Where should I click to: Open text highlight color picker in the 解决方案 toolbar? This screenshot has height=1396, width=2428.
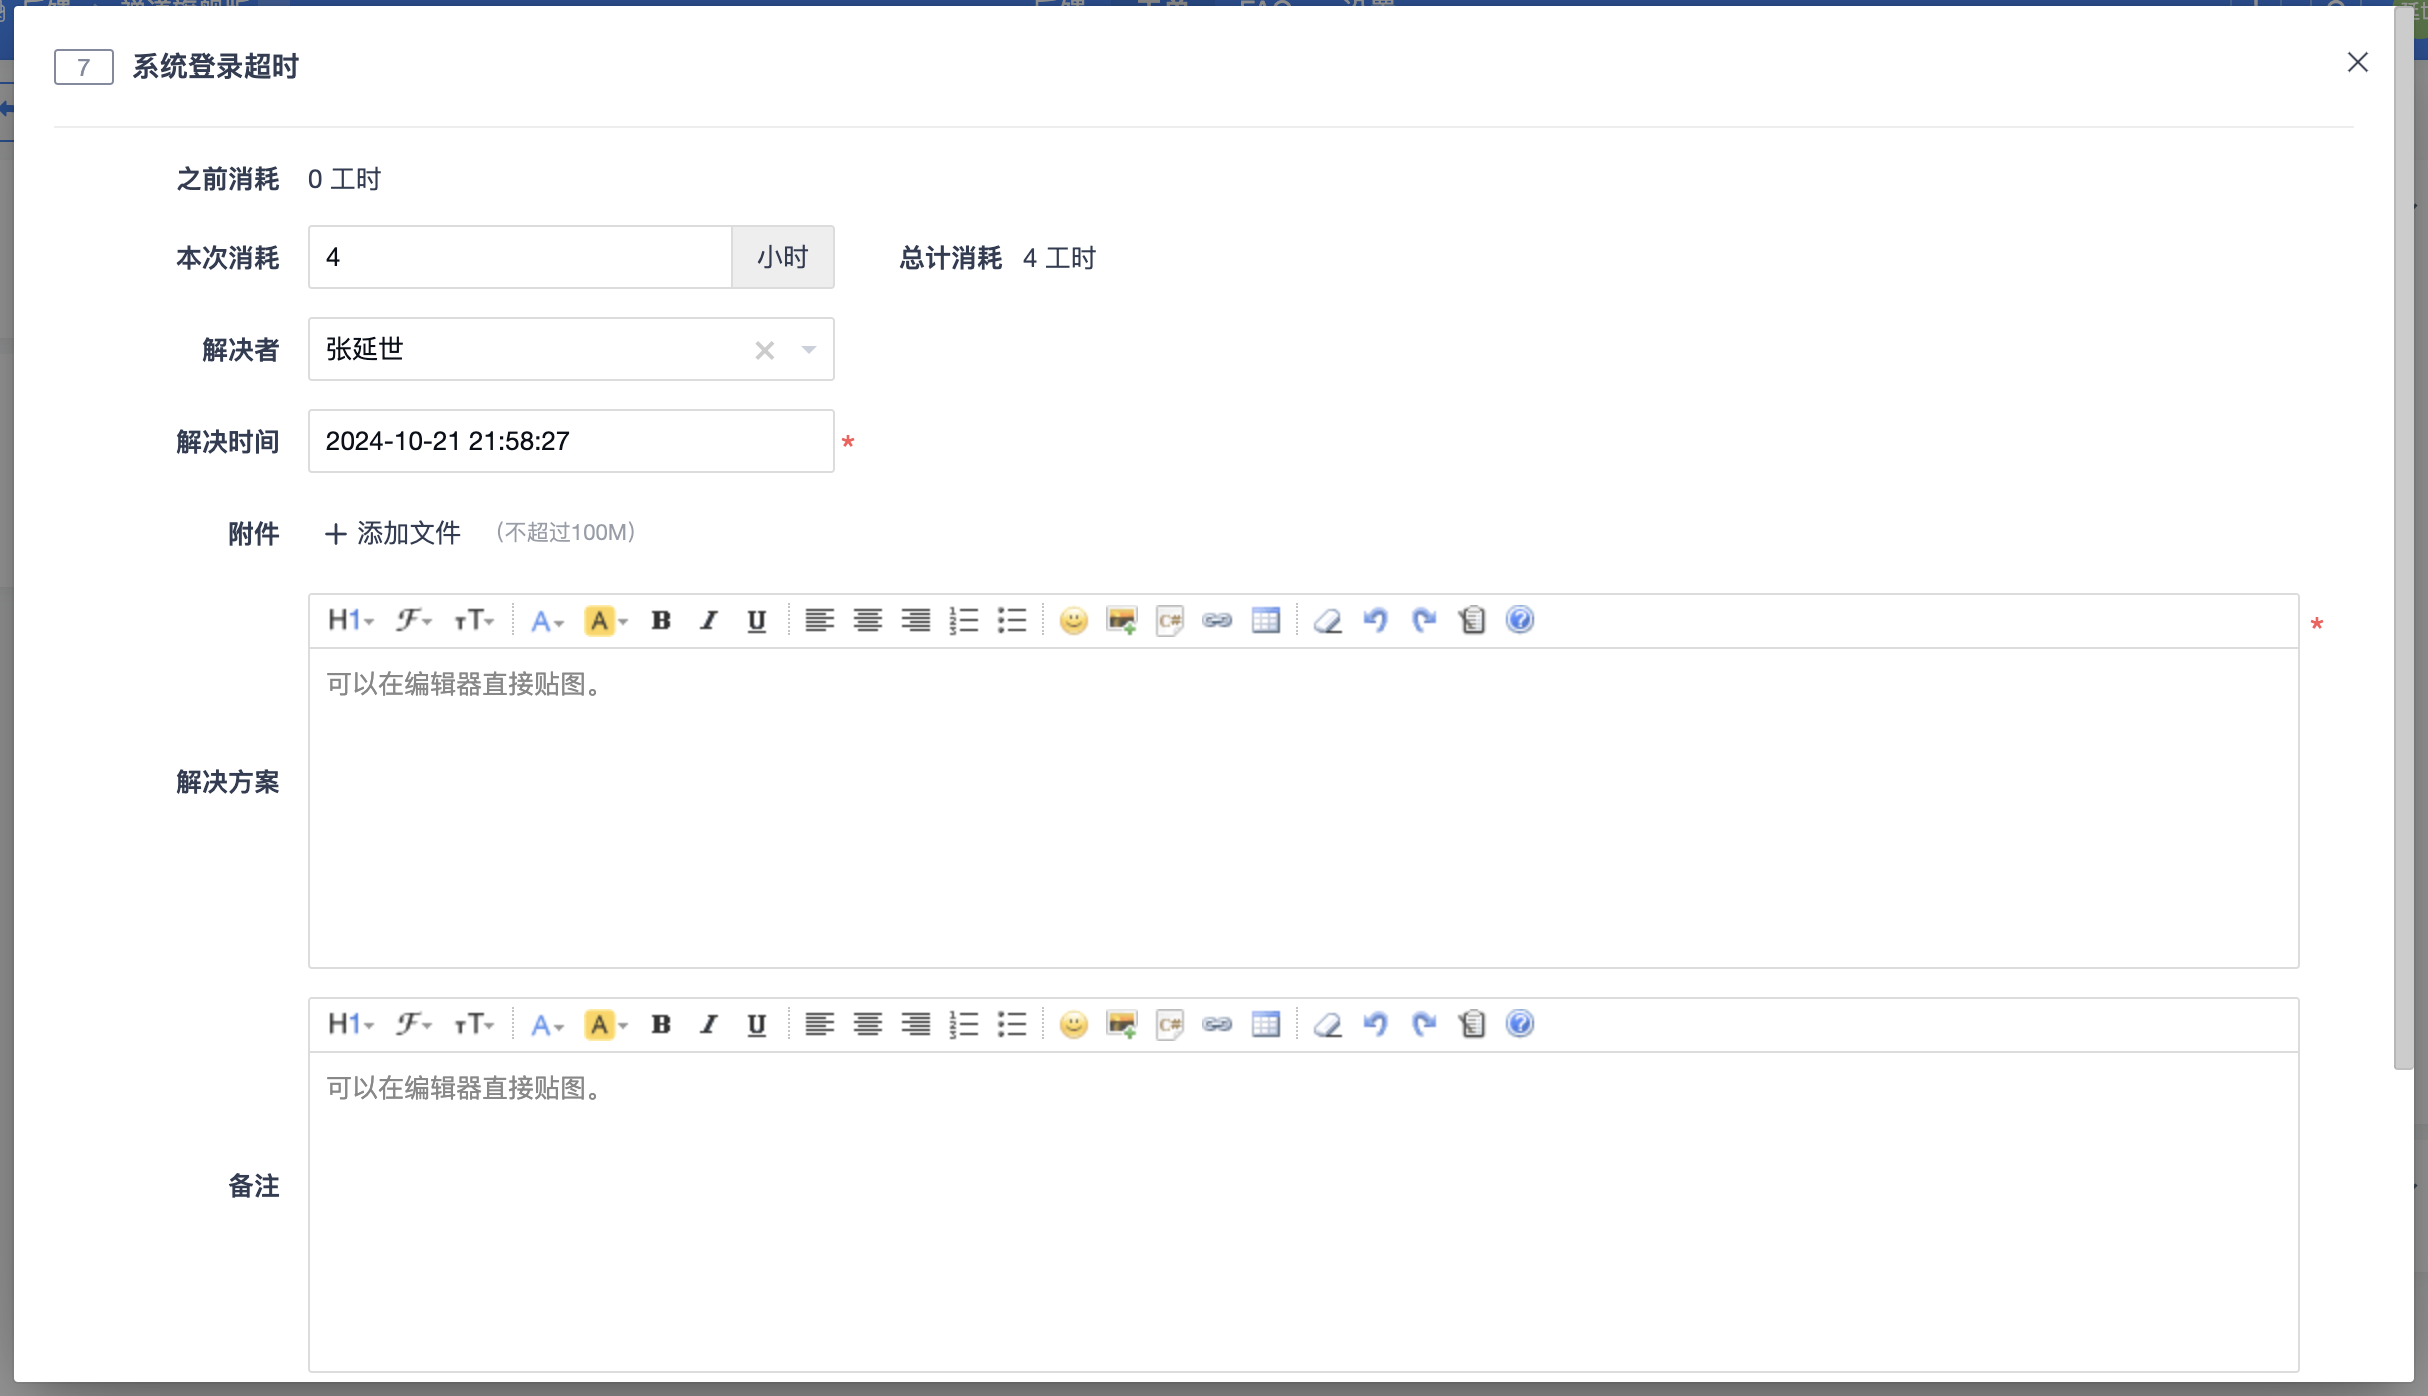coord(605,621)
